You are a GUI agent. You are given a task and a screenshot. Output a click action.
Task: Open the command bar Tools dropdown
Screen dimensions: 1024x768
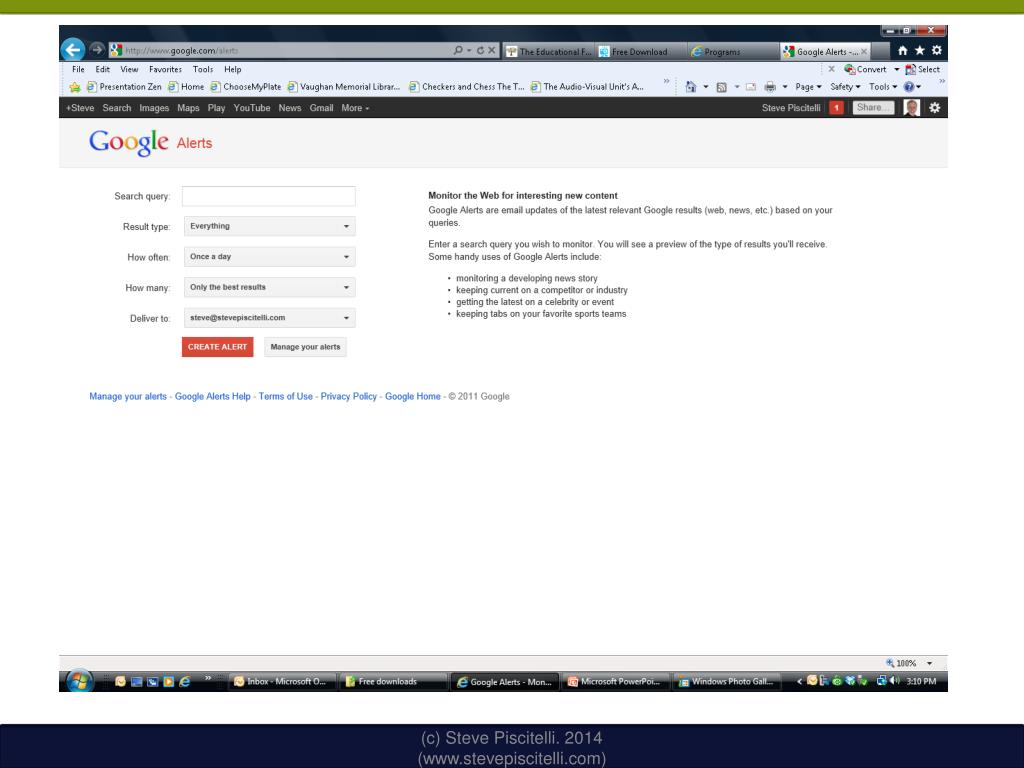click(883, 87)
